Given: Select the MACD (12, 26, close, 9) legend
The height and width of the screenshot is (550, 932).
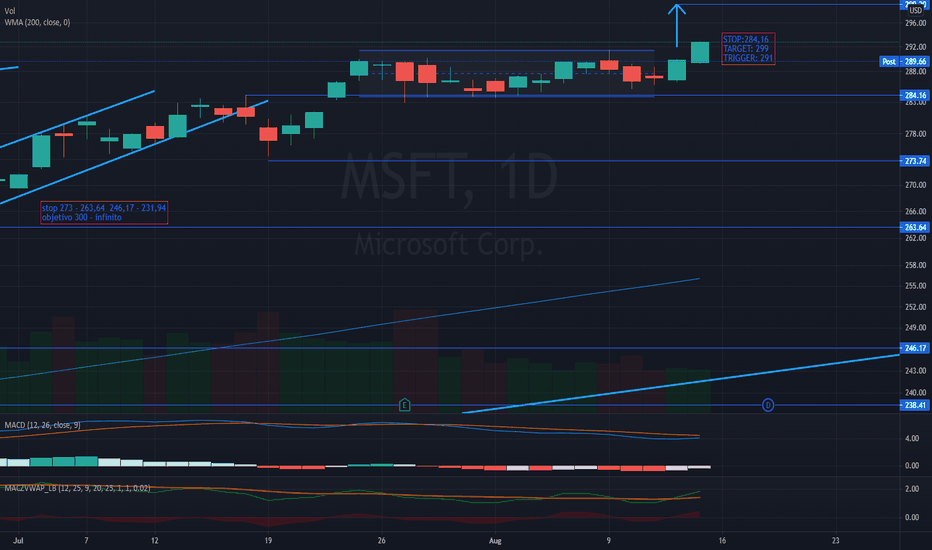Looking at the screenshot, I should [42, 425].
